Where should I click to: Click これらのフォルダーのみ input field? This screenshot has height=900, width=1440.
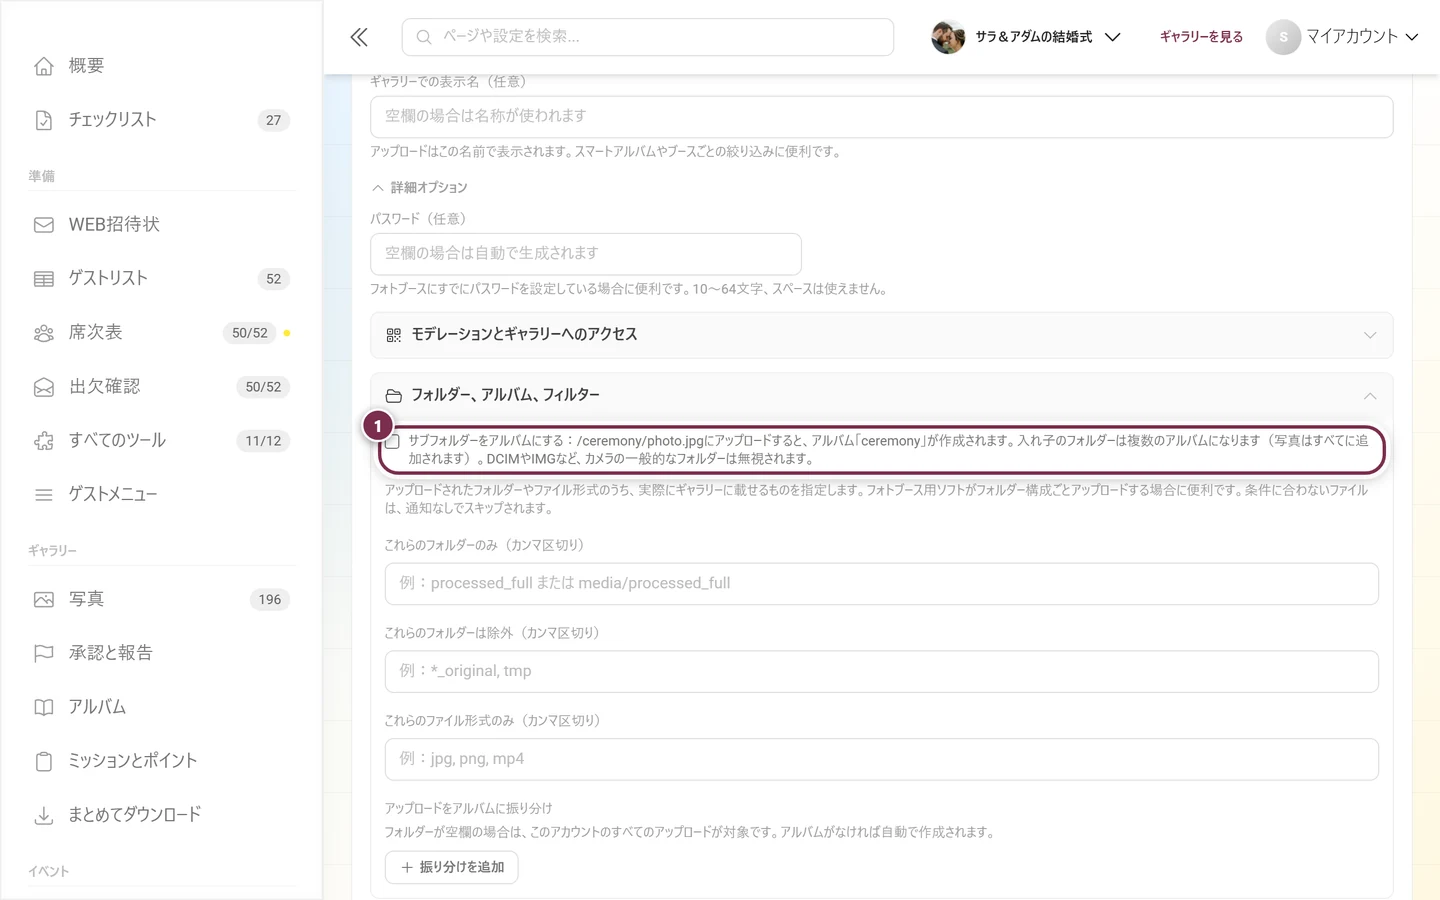coord(882,584)
